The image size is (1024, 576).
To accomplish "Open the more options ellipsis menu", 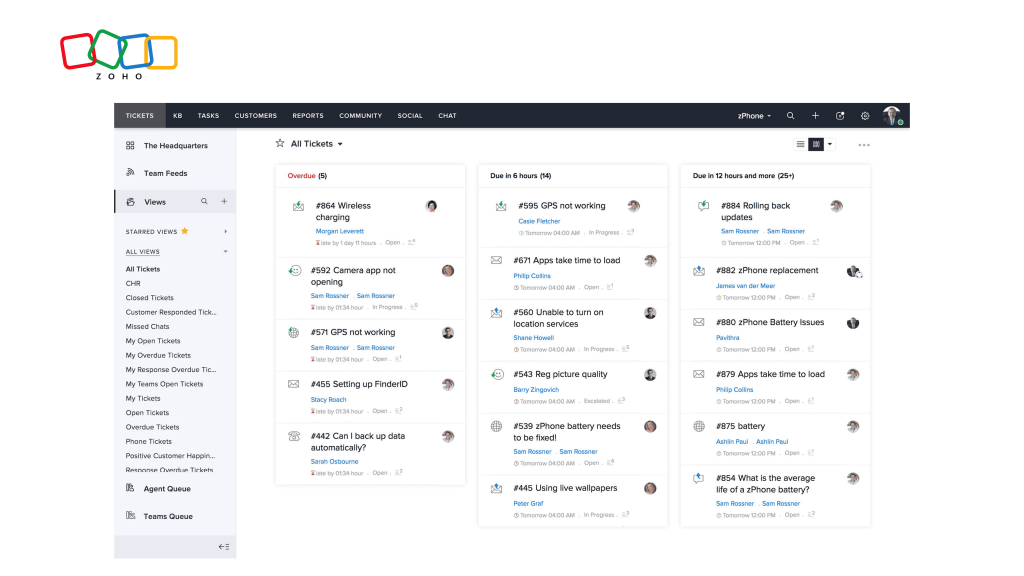I will [864, 145].
